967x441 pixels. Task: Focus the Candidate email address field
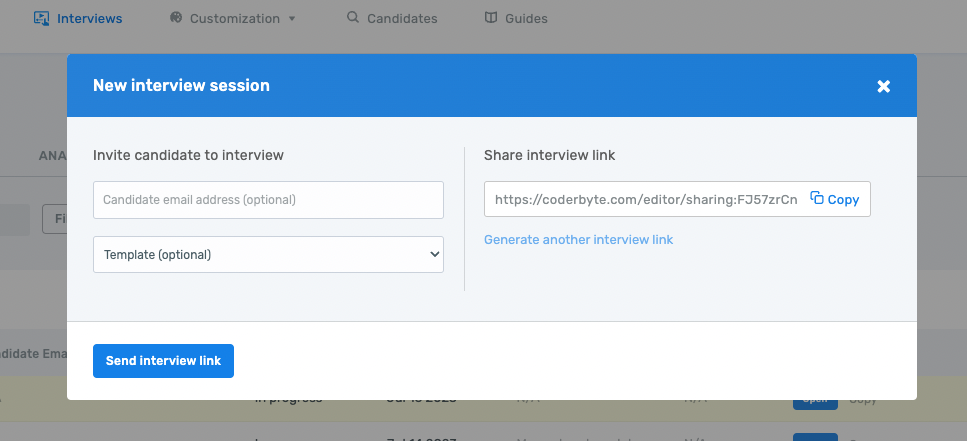tap(268, 200)
